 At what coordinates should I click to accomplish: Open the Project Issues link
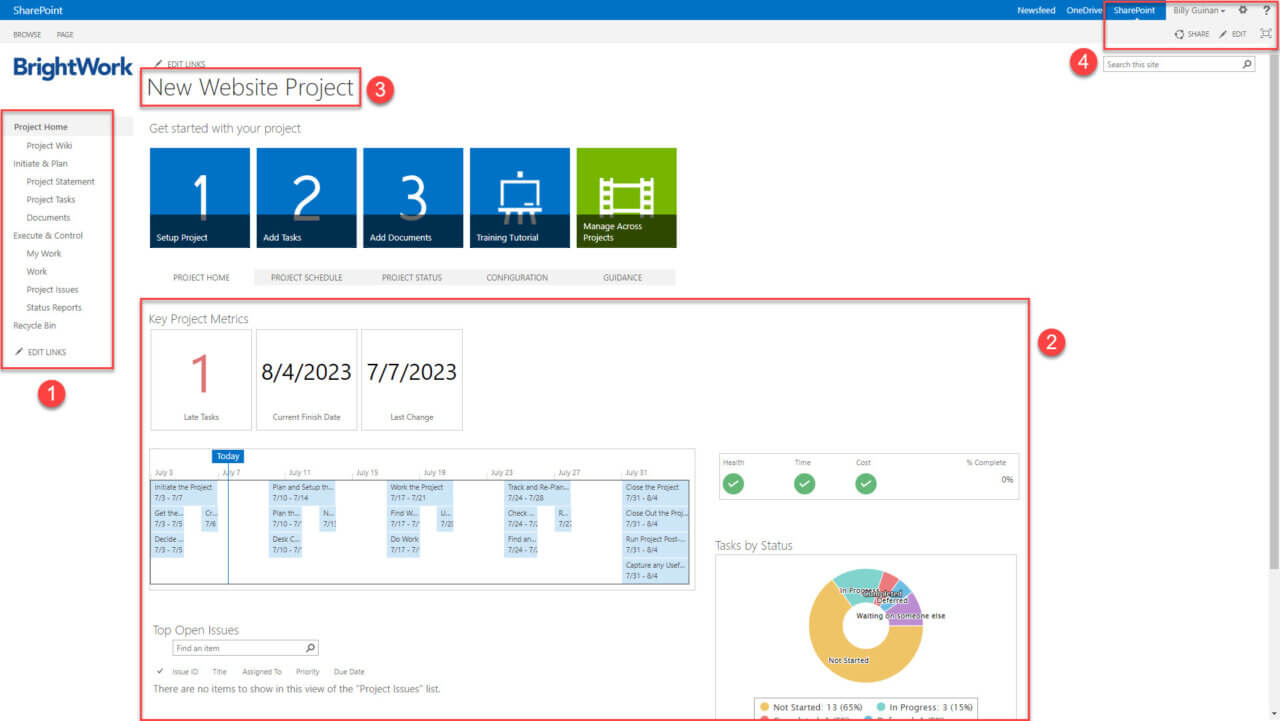click(x=50, y=289)
